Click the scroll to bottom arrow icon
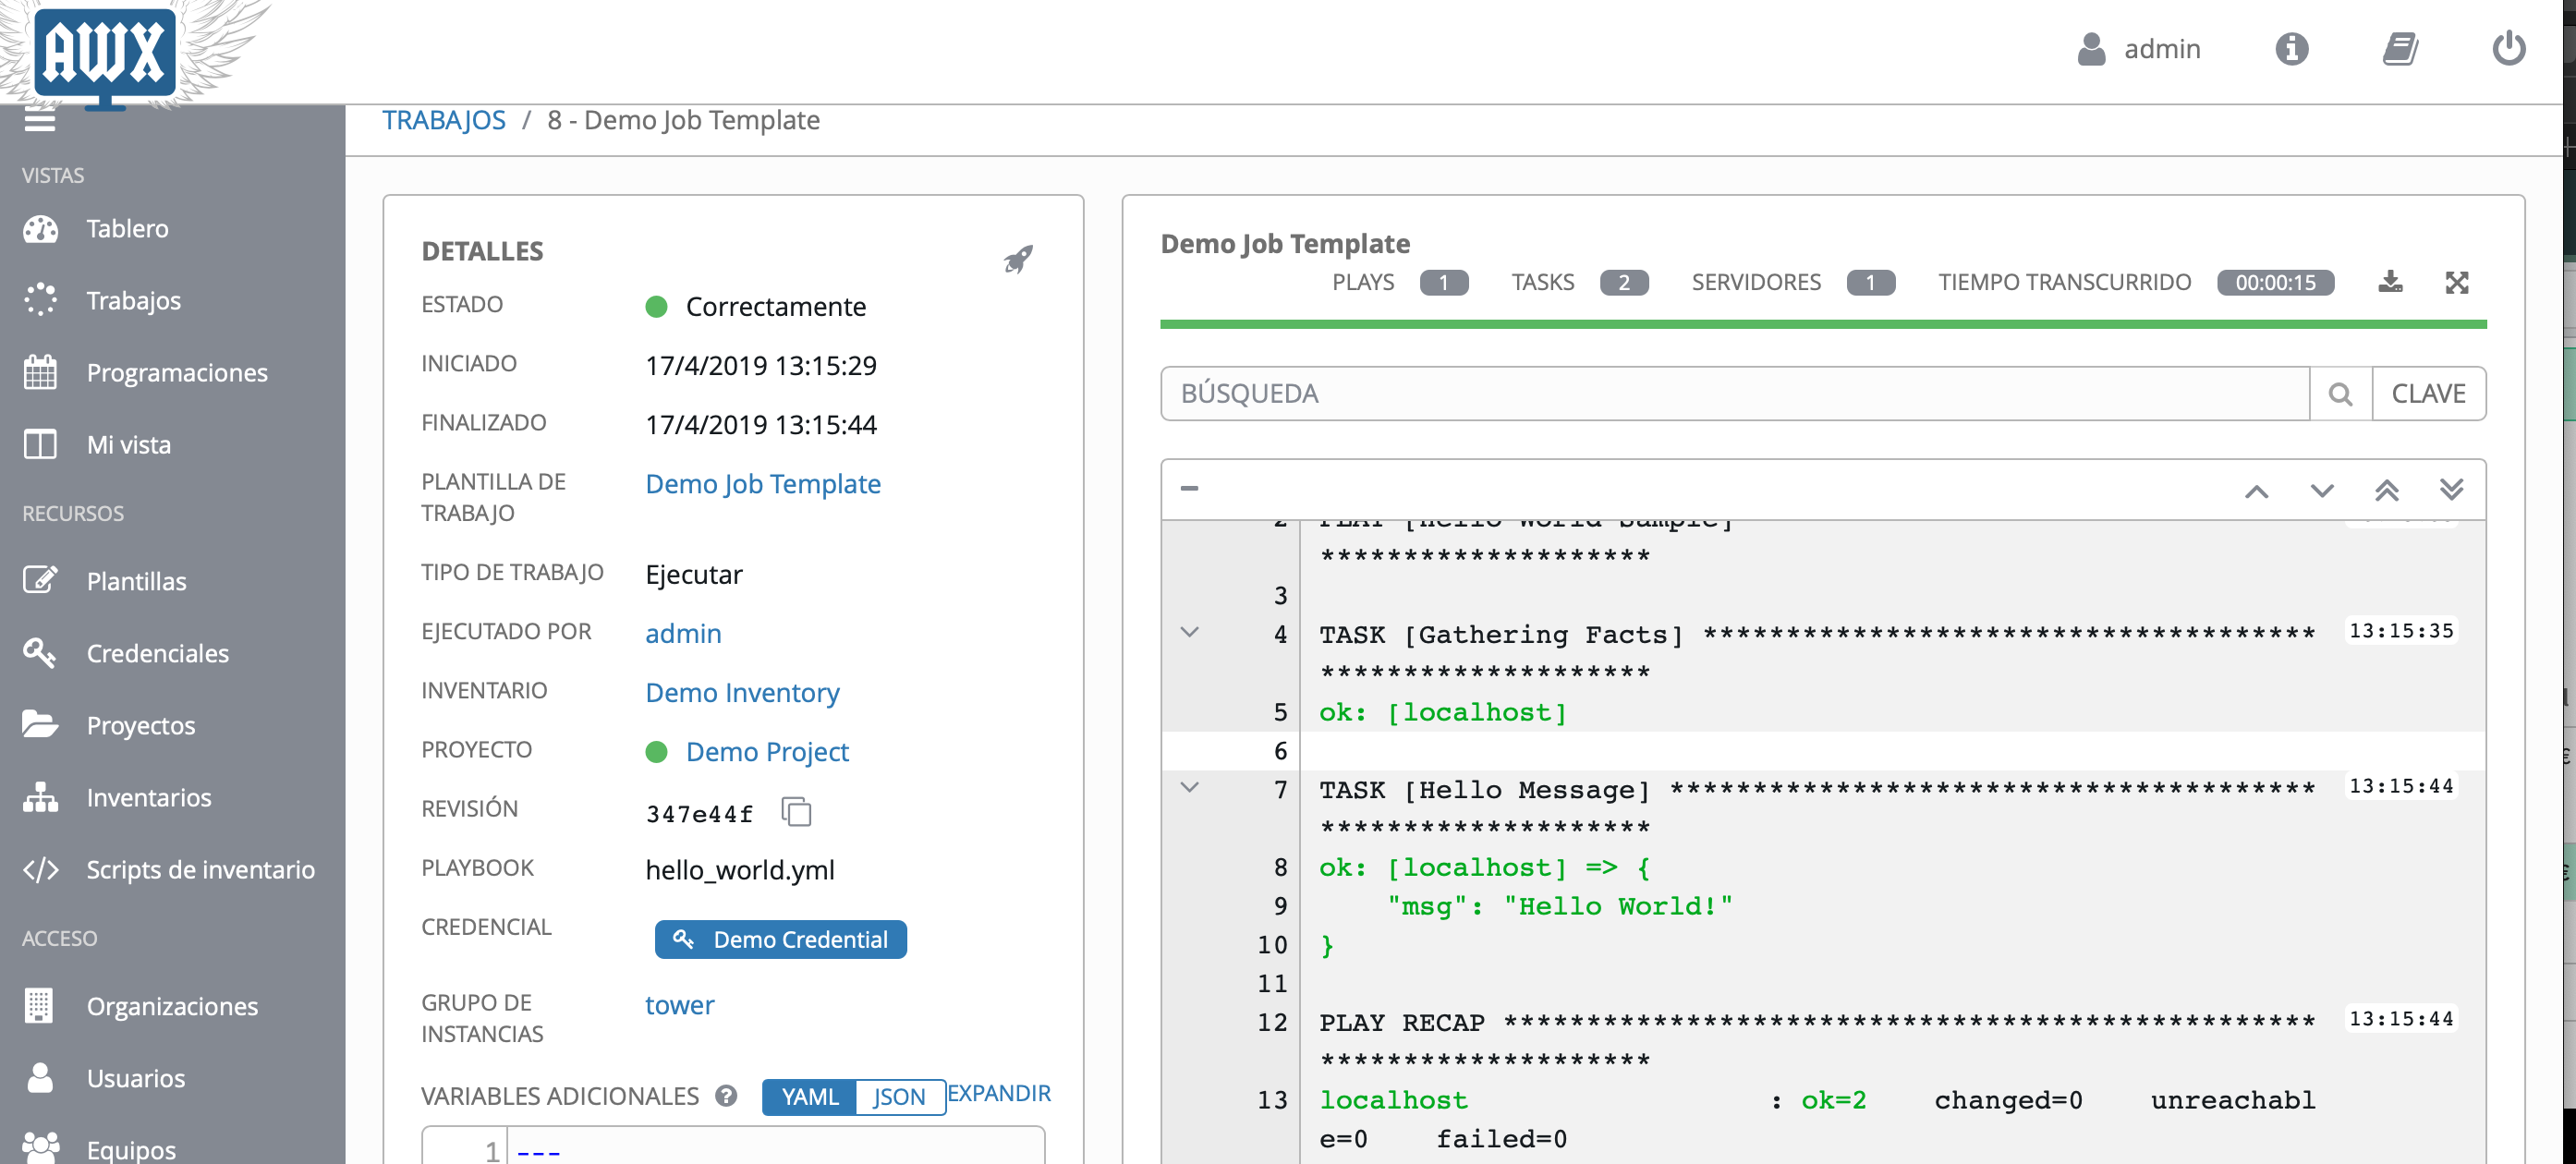 [2451, 490]
